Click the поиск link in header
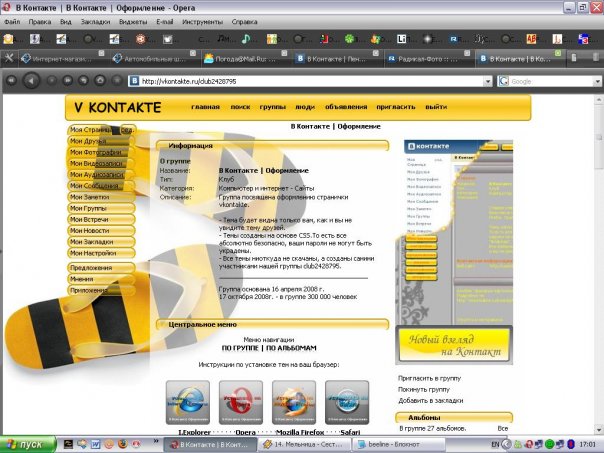The width and height of the screenshot is (604, 453). point(240,107)
